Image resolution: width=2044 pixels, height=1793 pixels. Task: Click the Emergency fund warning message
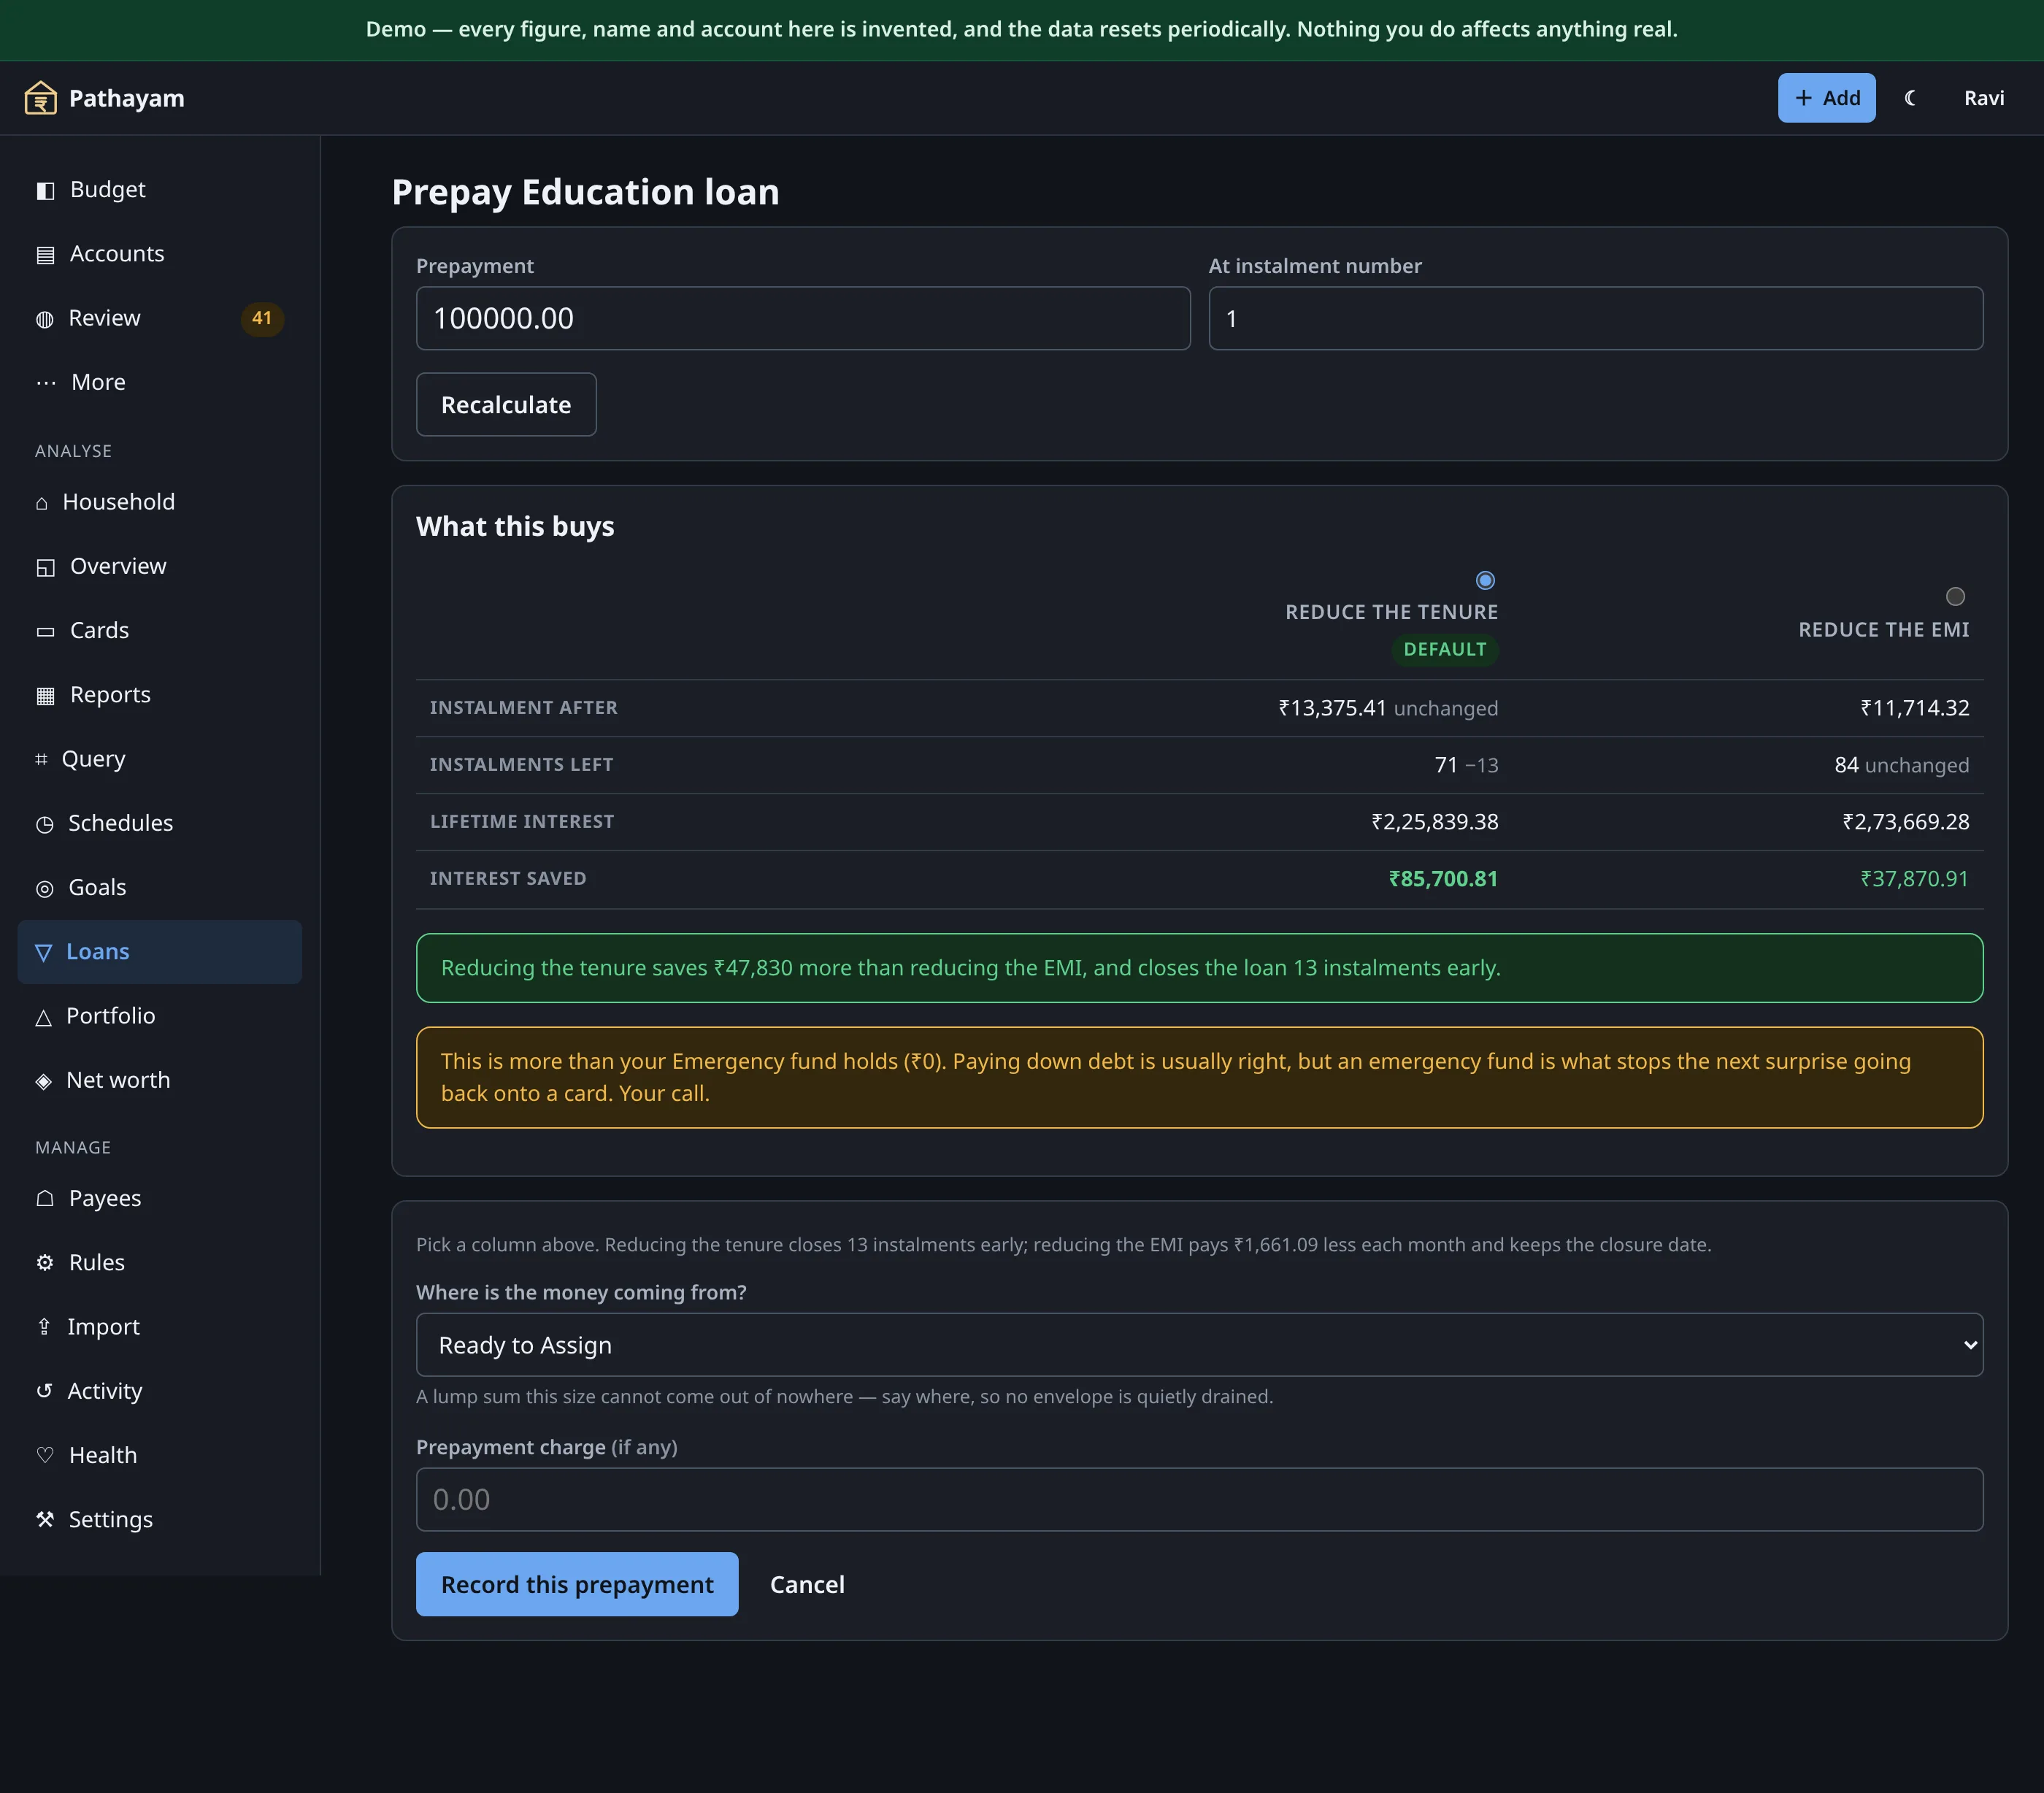click(x=1199, y=1078)
